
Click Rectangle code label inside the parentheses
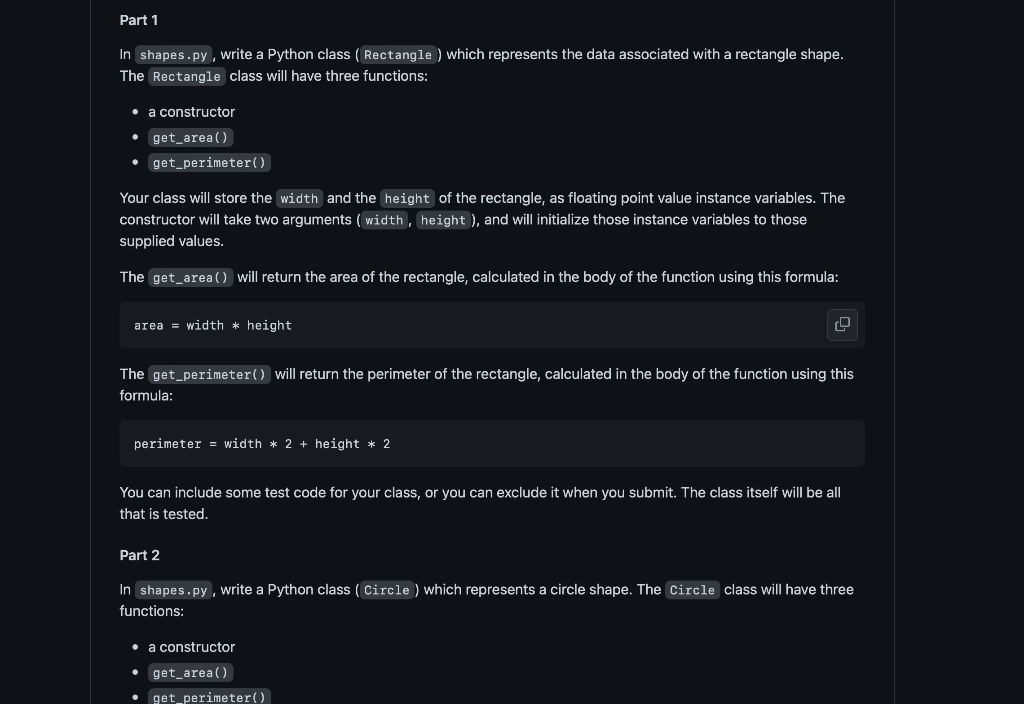click(398, 55)
